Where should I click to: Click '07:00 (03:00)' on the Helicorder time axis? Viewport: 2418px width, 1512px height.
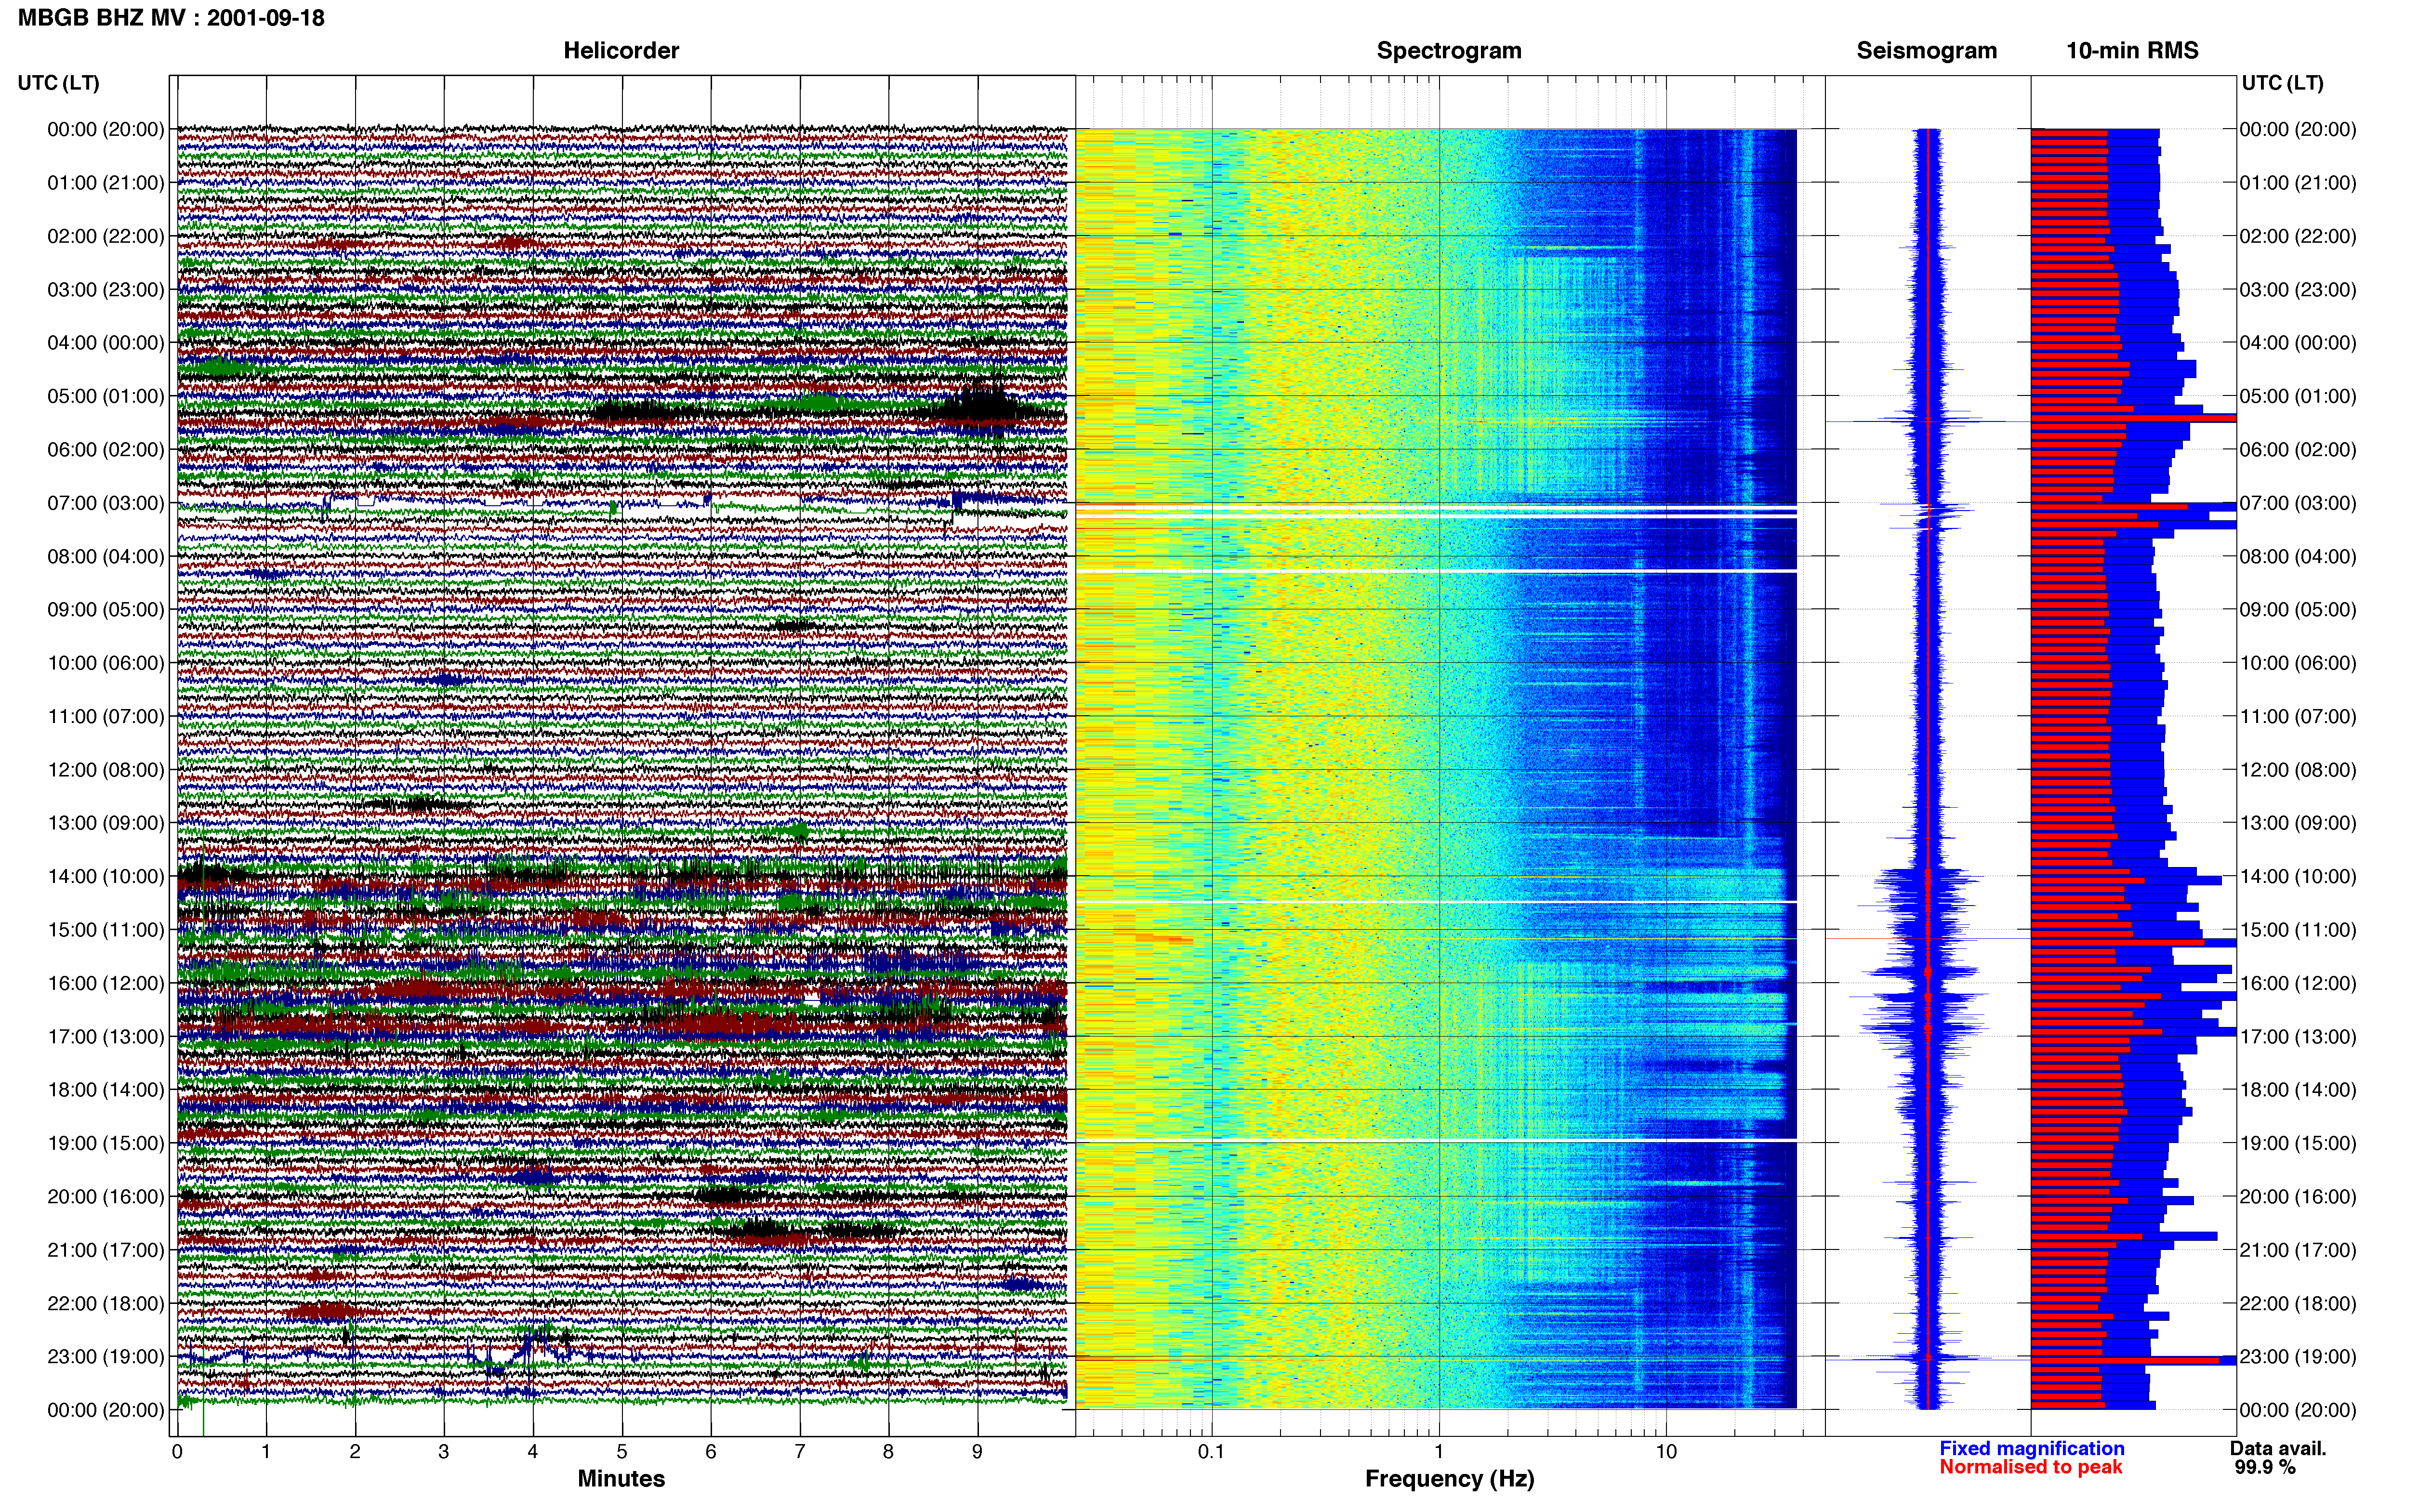(106, 503)
